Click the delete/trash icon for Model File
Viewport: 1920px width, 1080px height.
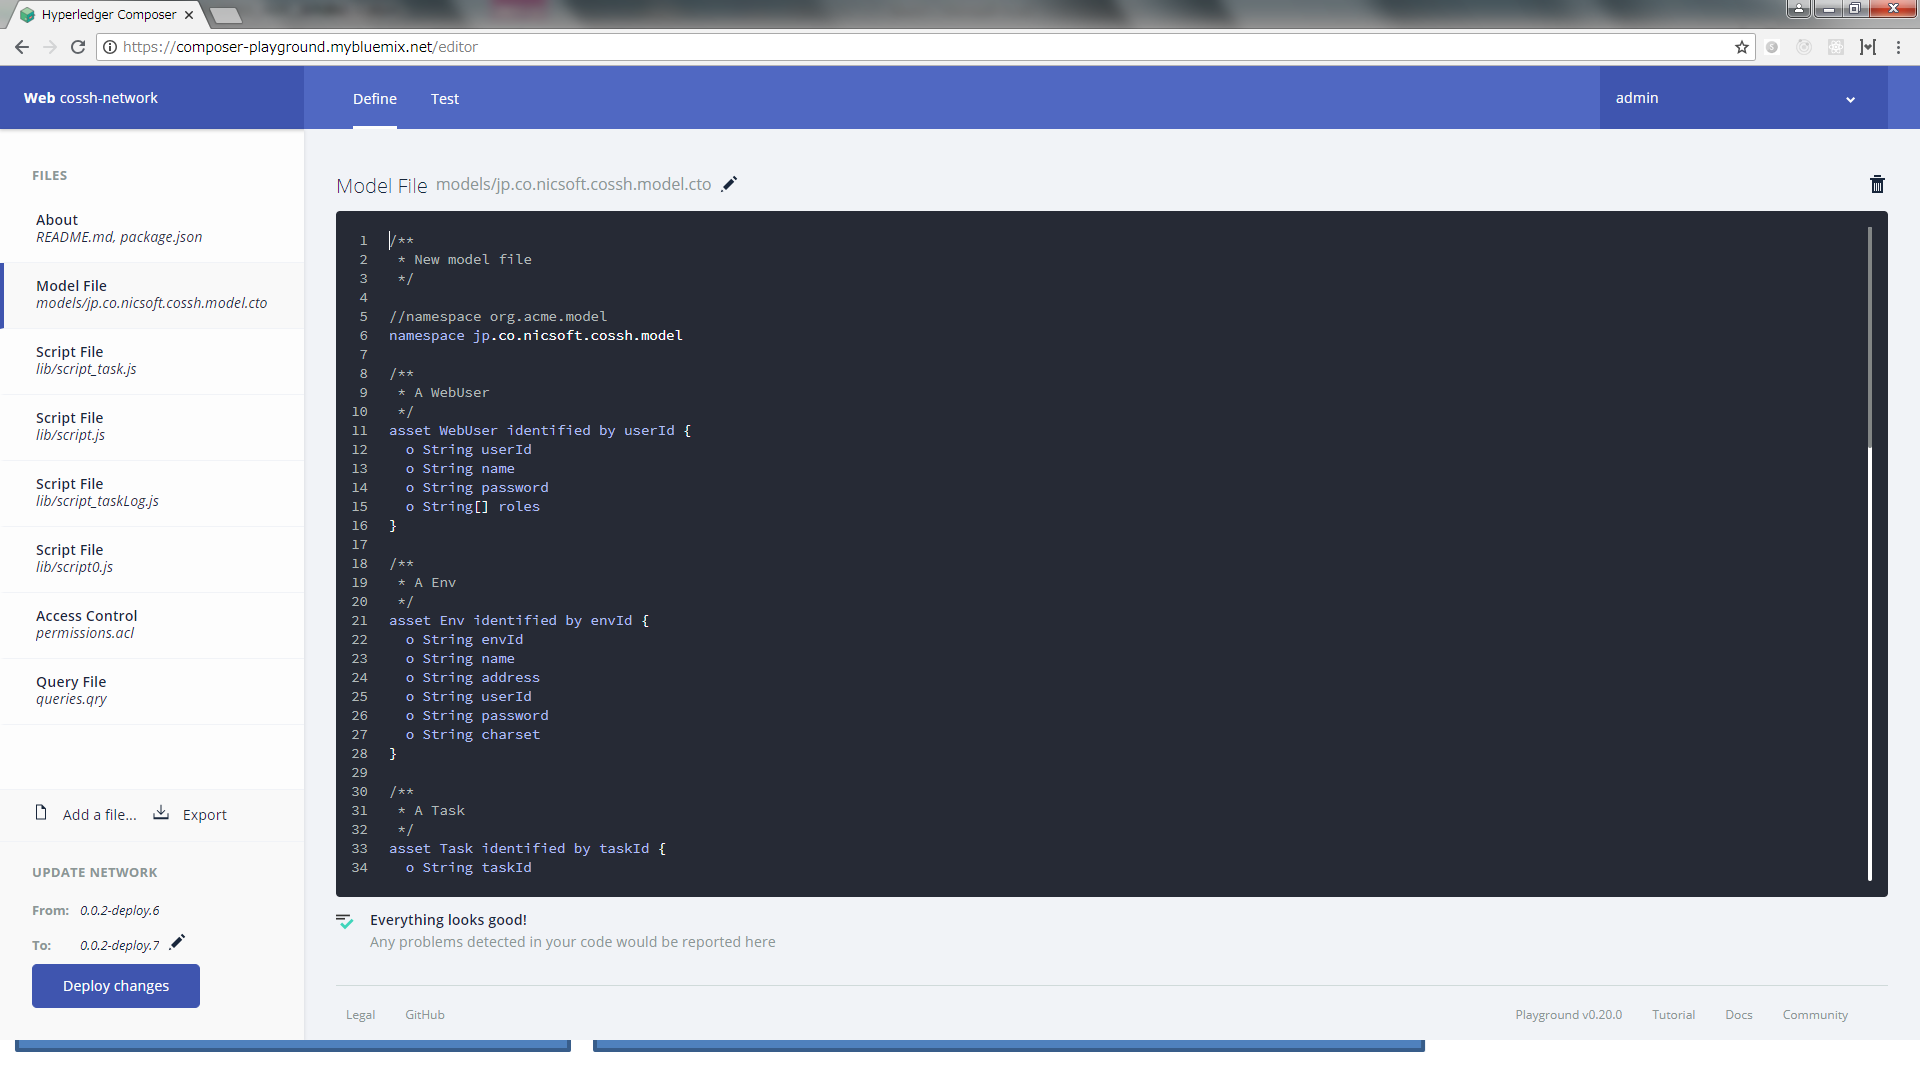pyautogui.click(x=1876, y=185)
